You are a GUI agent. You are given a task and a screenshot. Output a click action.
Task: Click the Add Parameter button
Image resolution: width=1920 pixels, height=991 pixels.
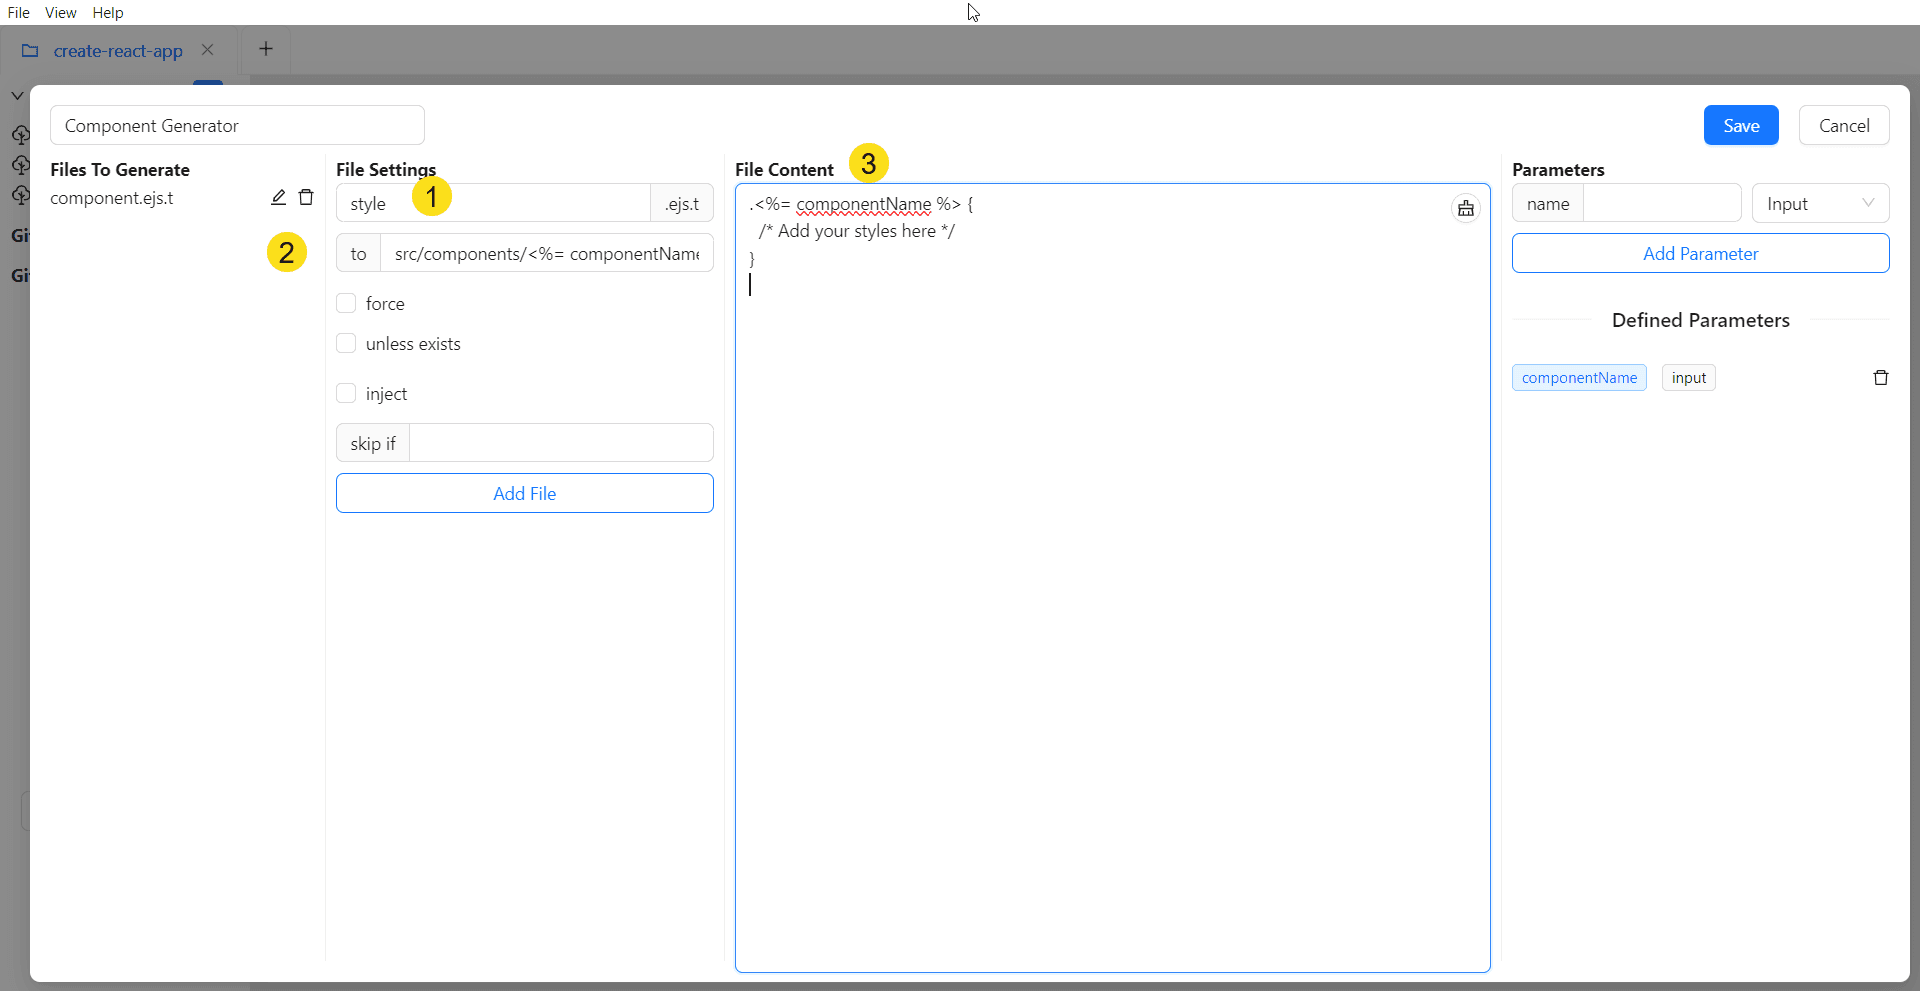(x=1700, y=253)
